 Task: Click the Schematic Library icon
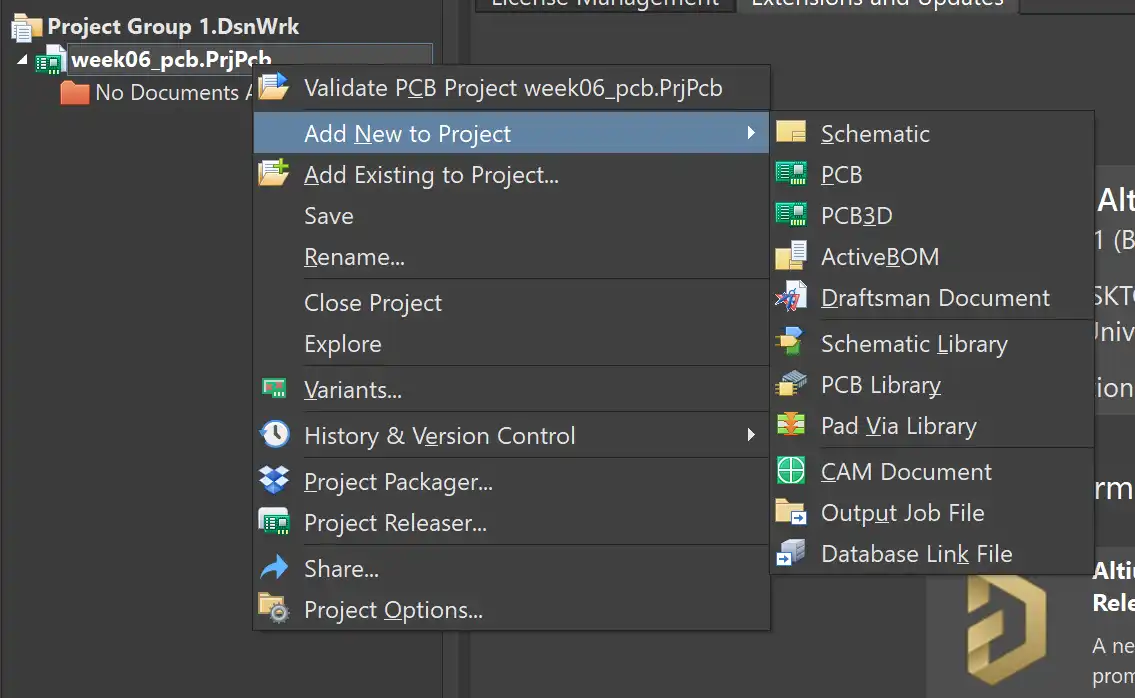click(791, 343)
